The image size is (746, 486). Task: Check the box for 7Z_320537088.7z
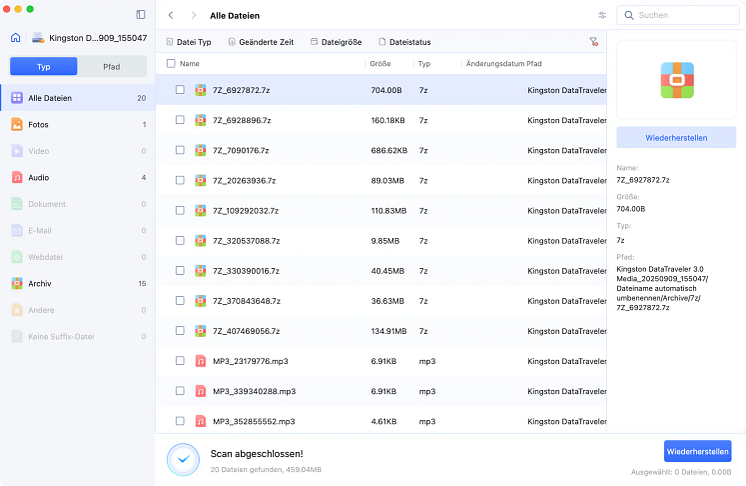pos(180,240)
